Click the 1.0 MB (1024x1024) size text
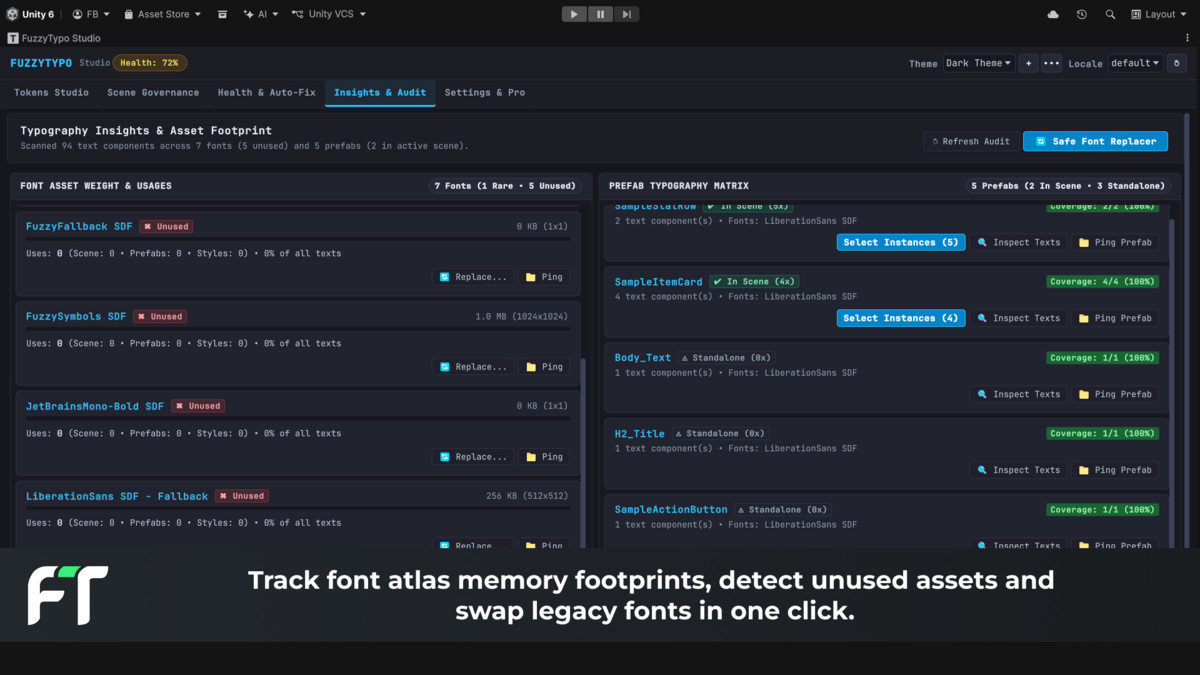Viewport: 1200px width, 675px height. [521, 316]
